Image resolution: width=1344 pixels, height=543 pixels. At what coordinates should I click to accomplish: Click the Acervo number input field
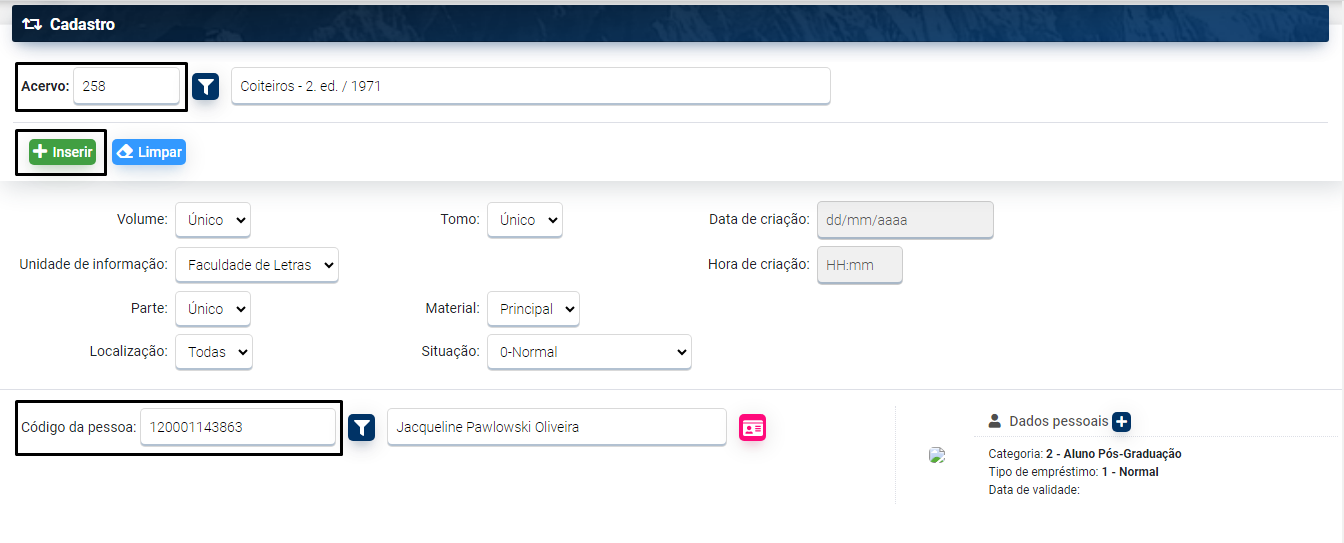click(126, 86)
